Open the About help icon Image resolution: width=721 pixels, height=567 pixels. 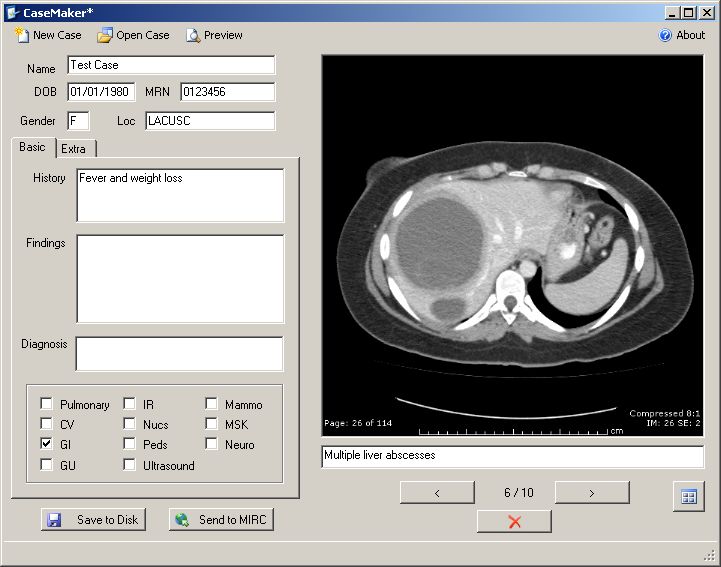pyautogui.click(x=665, y=35)
